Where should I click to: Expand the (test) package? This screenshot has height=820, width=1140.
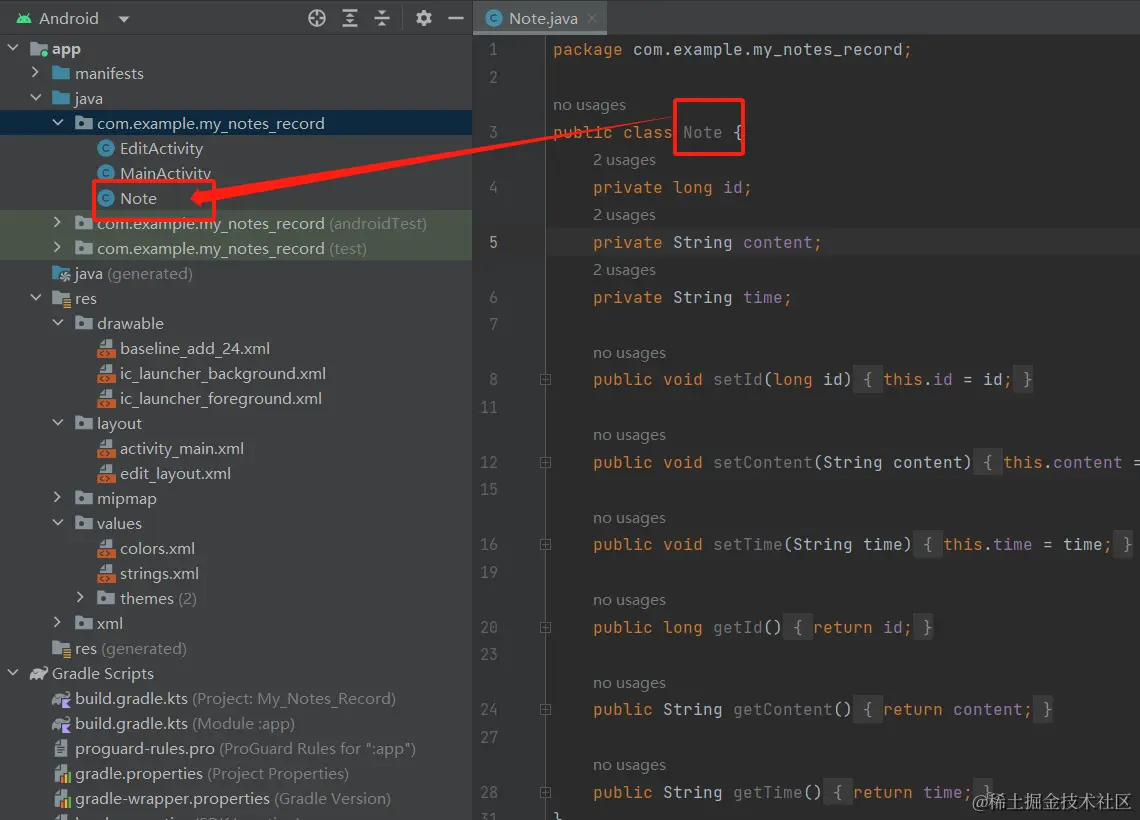(58, 248)
